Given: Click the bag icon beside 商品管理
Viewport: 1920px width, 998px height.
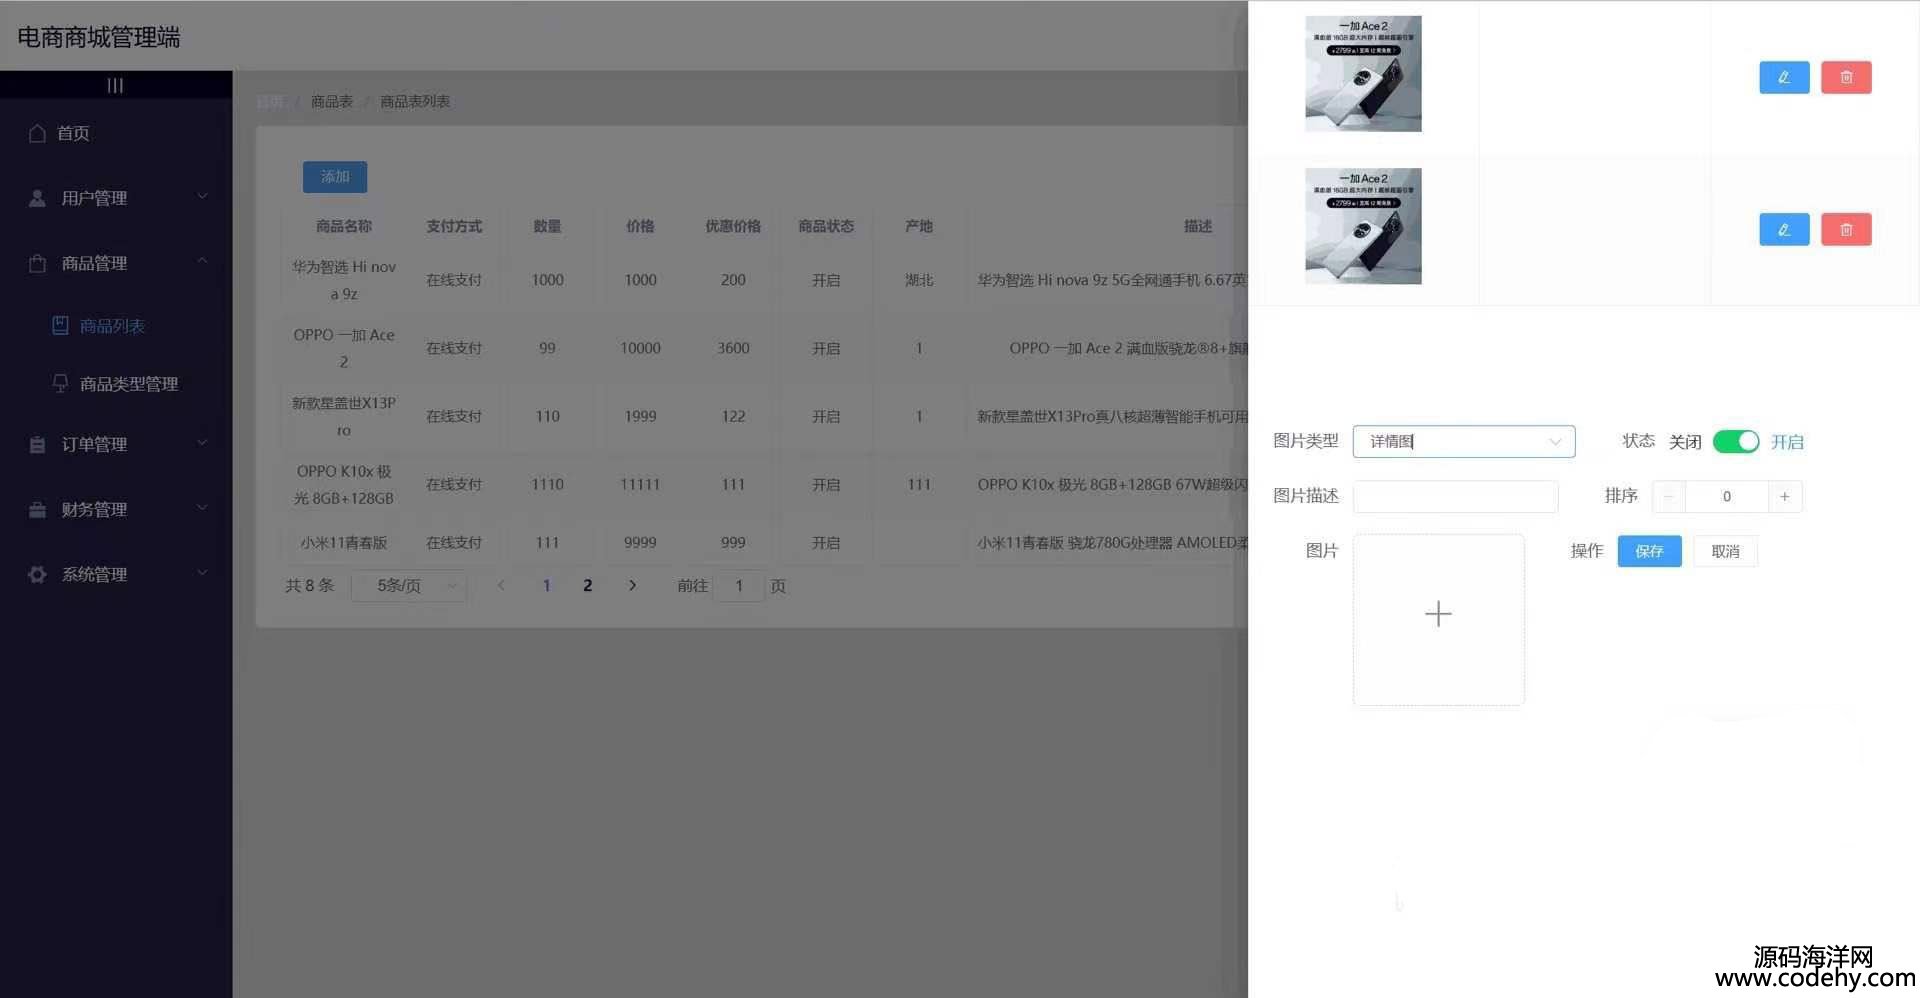Looking at the screenshot, I should pyautogui.click(x=37, y=263).
